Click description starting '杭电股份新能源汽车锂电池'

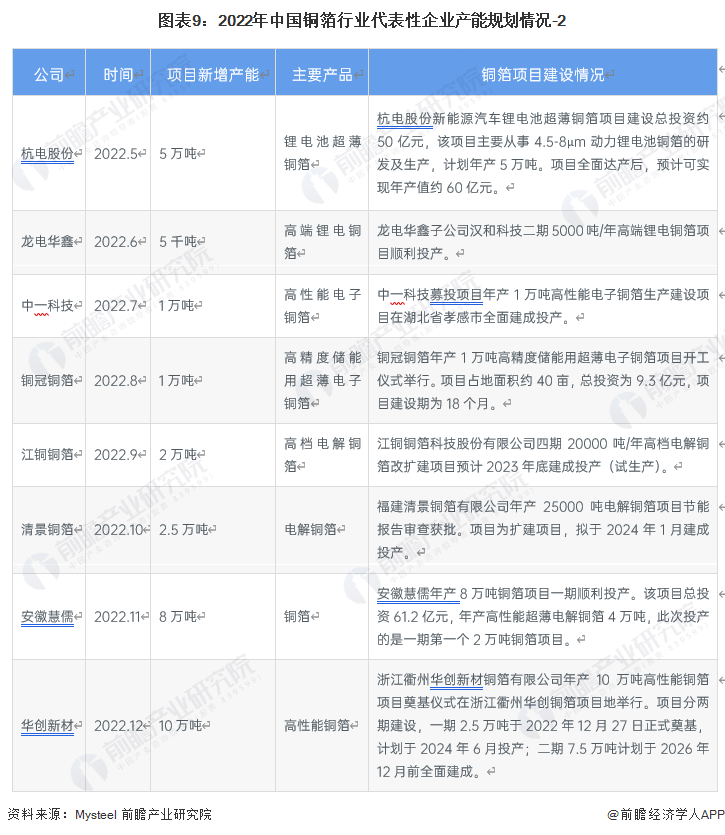tap(543, 153)
